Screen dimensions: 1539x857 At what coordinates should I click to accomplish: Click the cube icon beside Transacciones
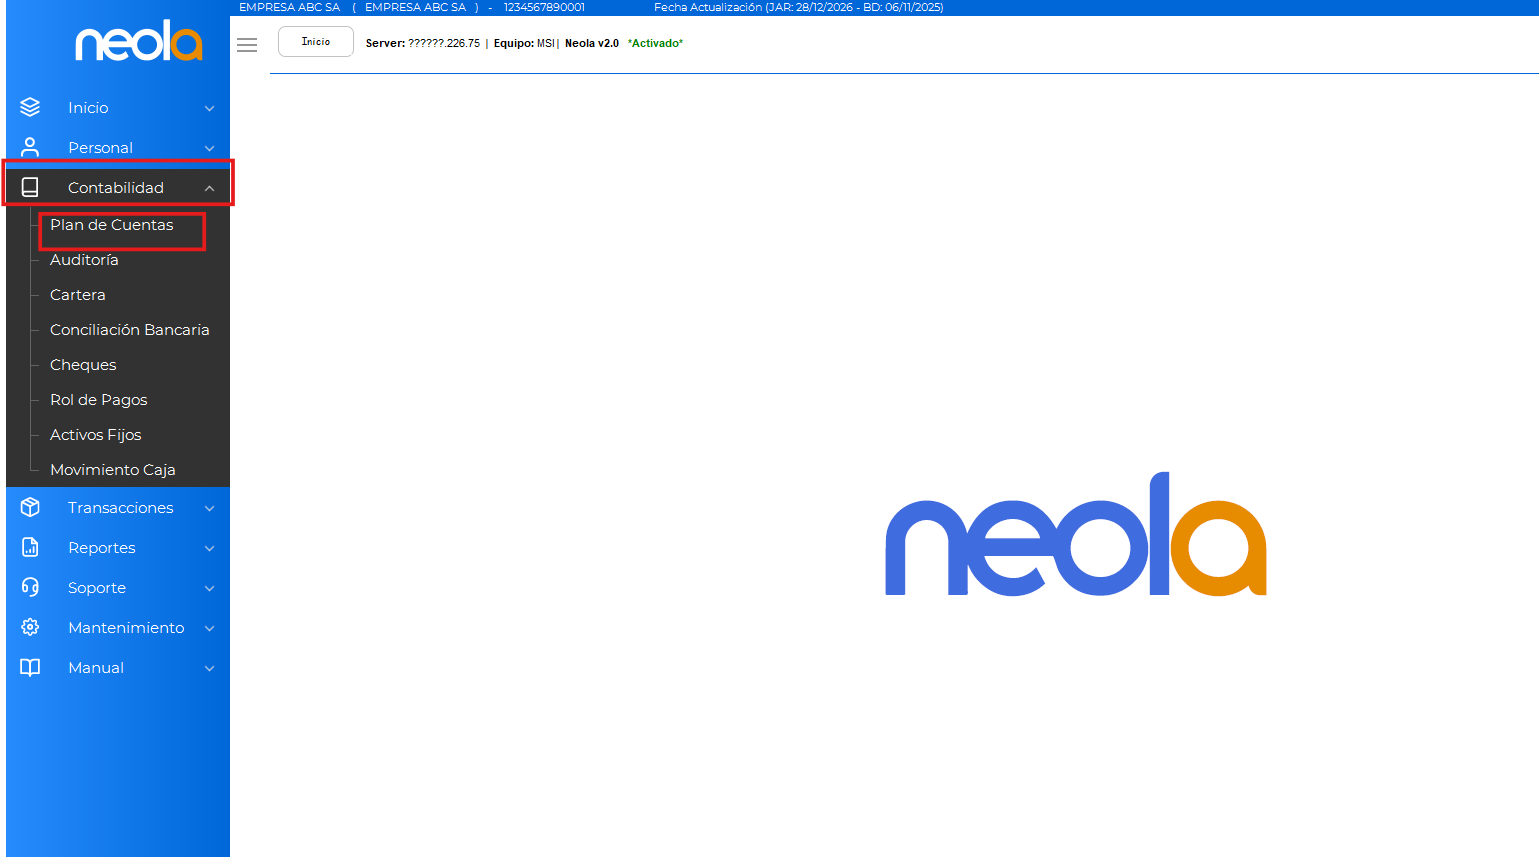click(30, 507)
